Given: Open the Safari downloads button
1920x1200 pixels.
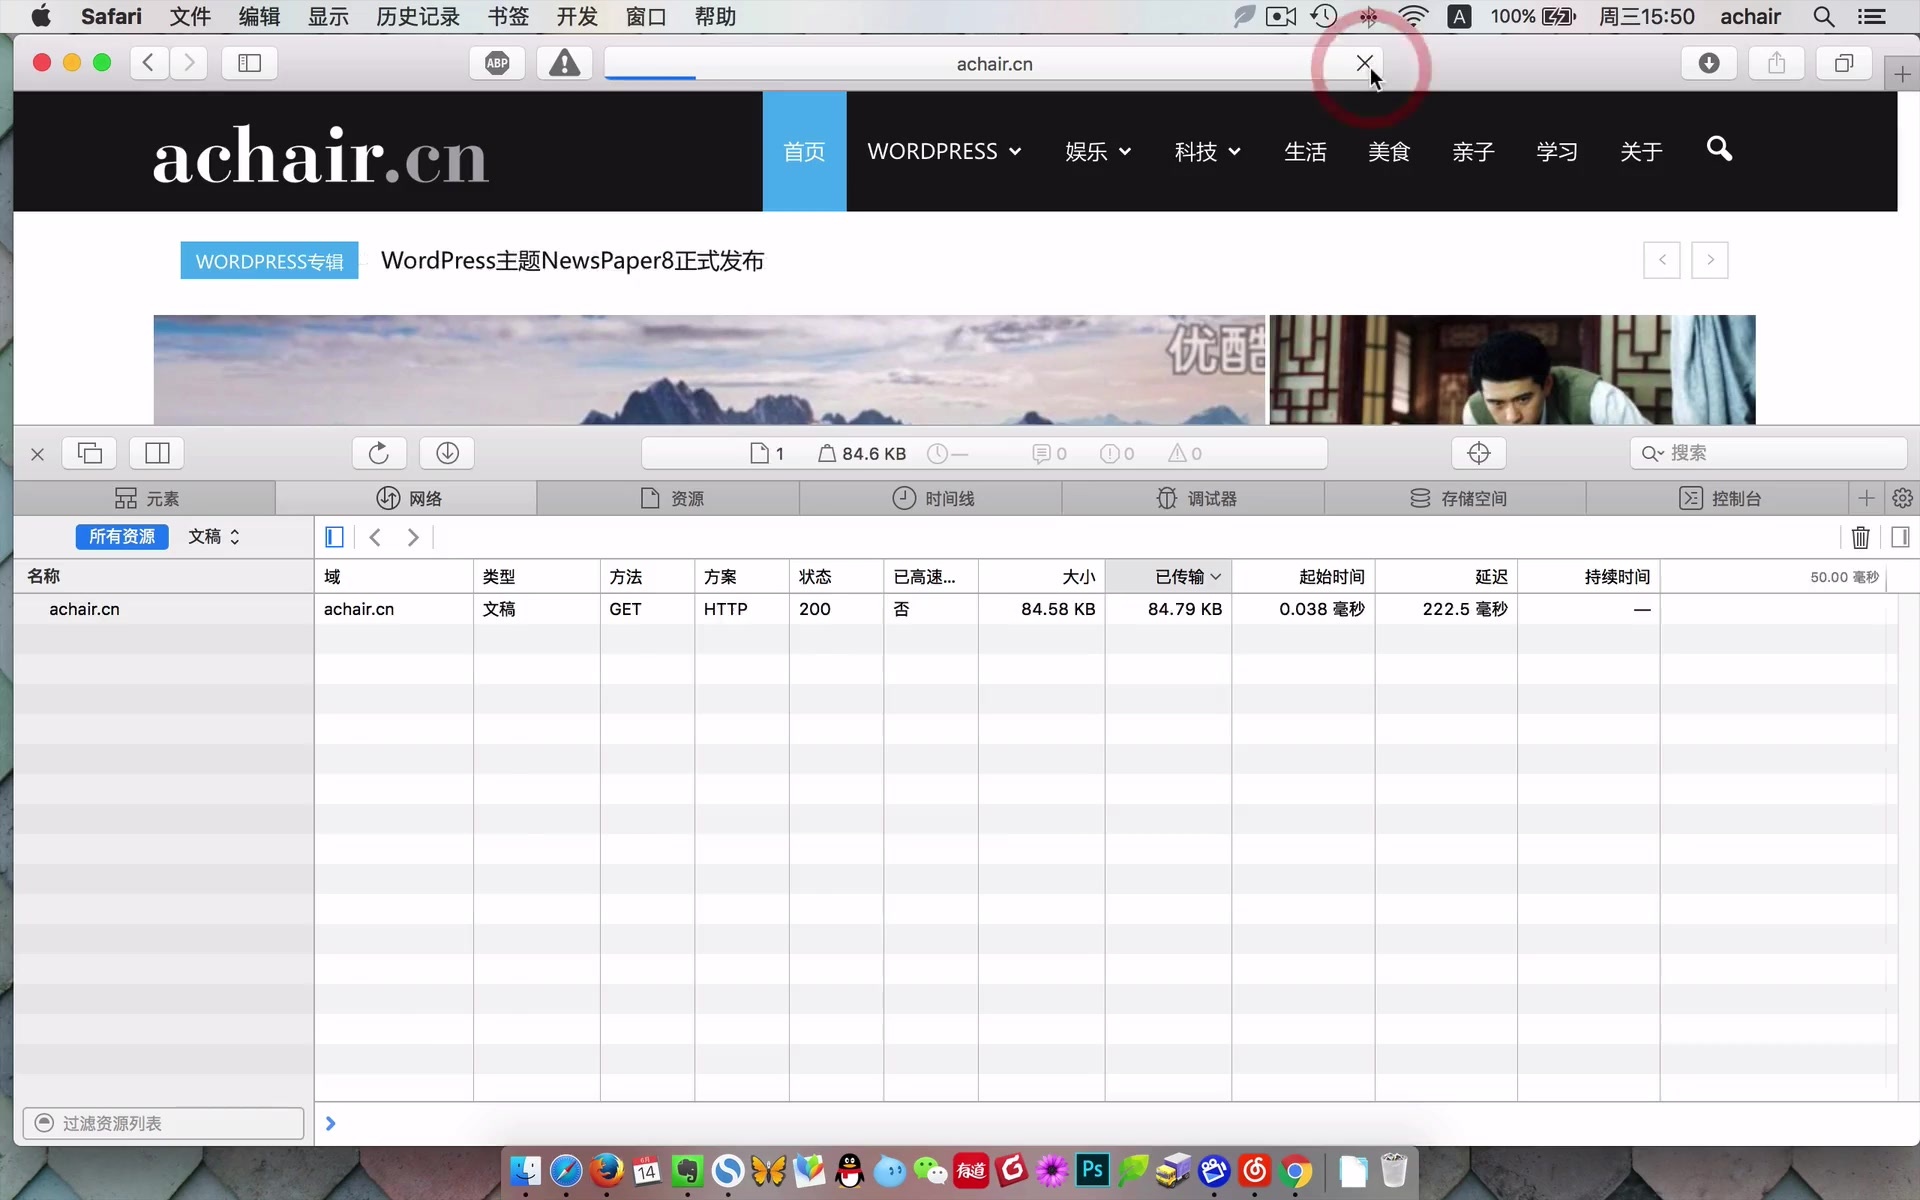Looking at the screenshot, I should [x=1709, y=63].
